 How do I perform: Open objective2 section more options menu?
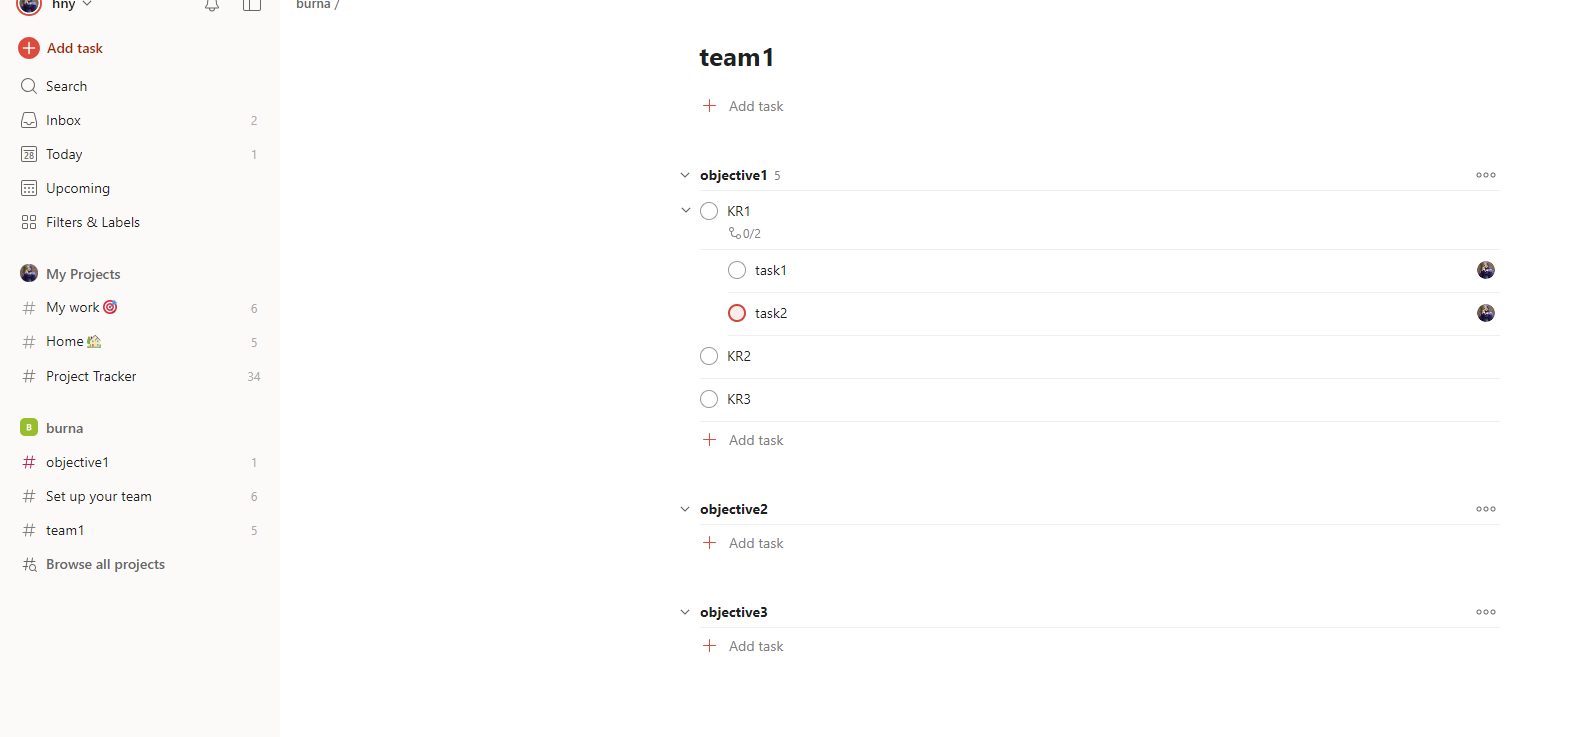pyautogui.click(x=1485, y=509)
